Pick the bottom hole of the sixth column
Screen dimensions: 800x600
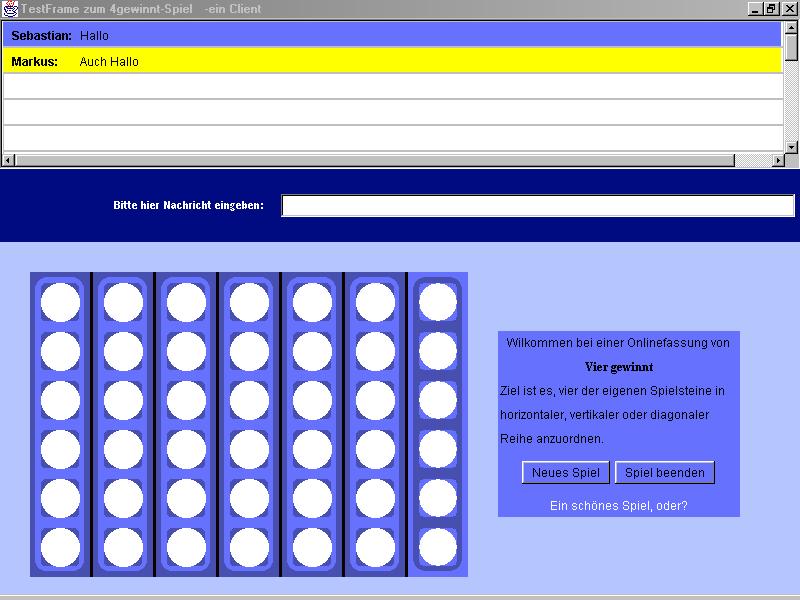coord(375,547)
